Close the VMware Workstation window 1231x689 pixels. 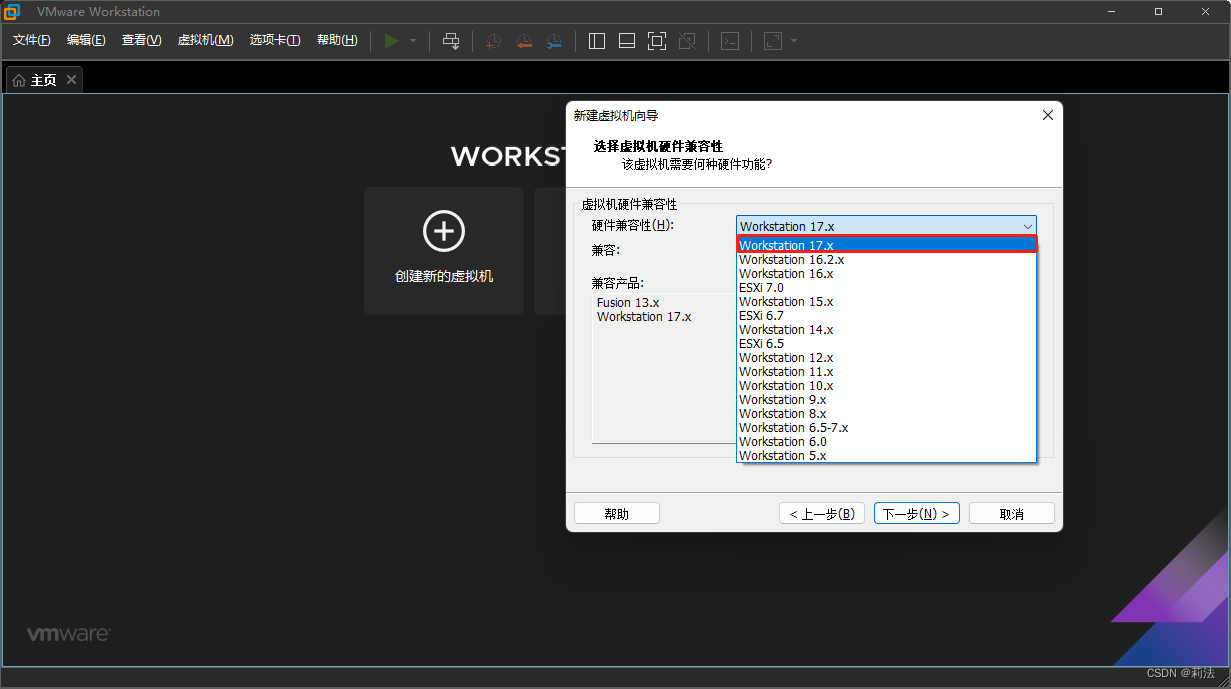pos(1205,12)
